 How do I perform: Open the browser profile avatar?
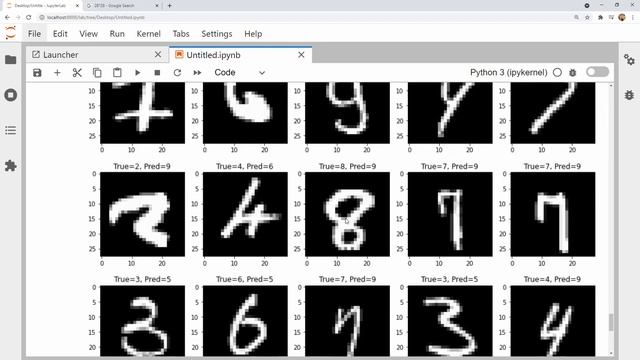click(x=622, y=17)
